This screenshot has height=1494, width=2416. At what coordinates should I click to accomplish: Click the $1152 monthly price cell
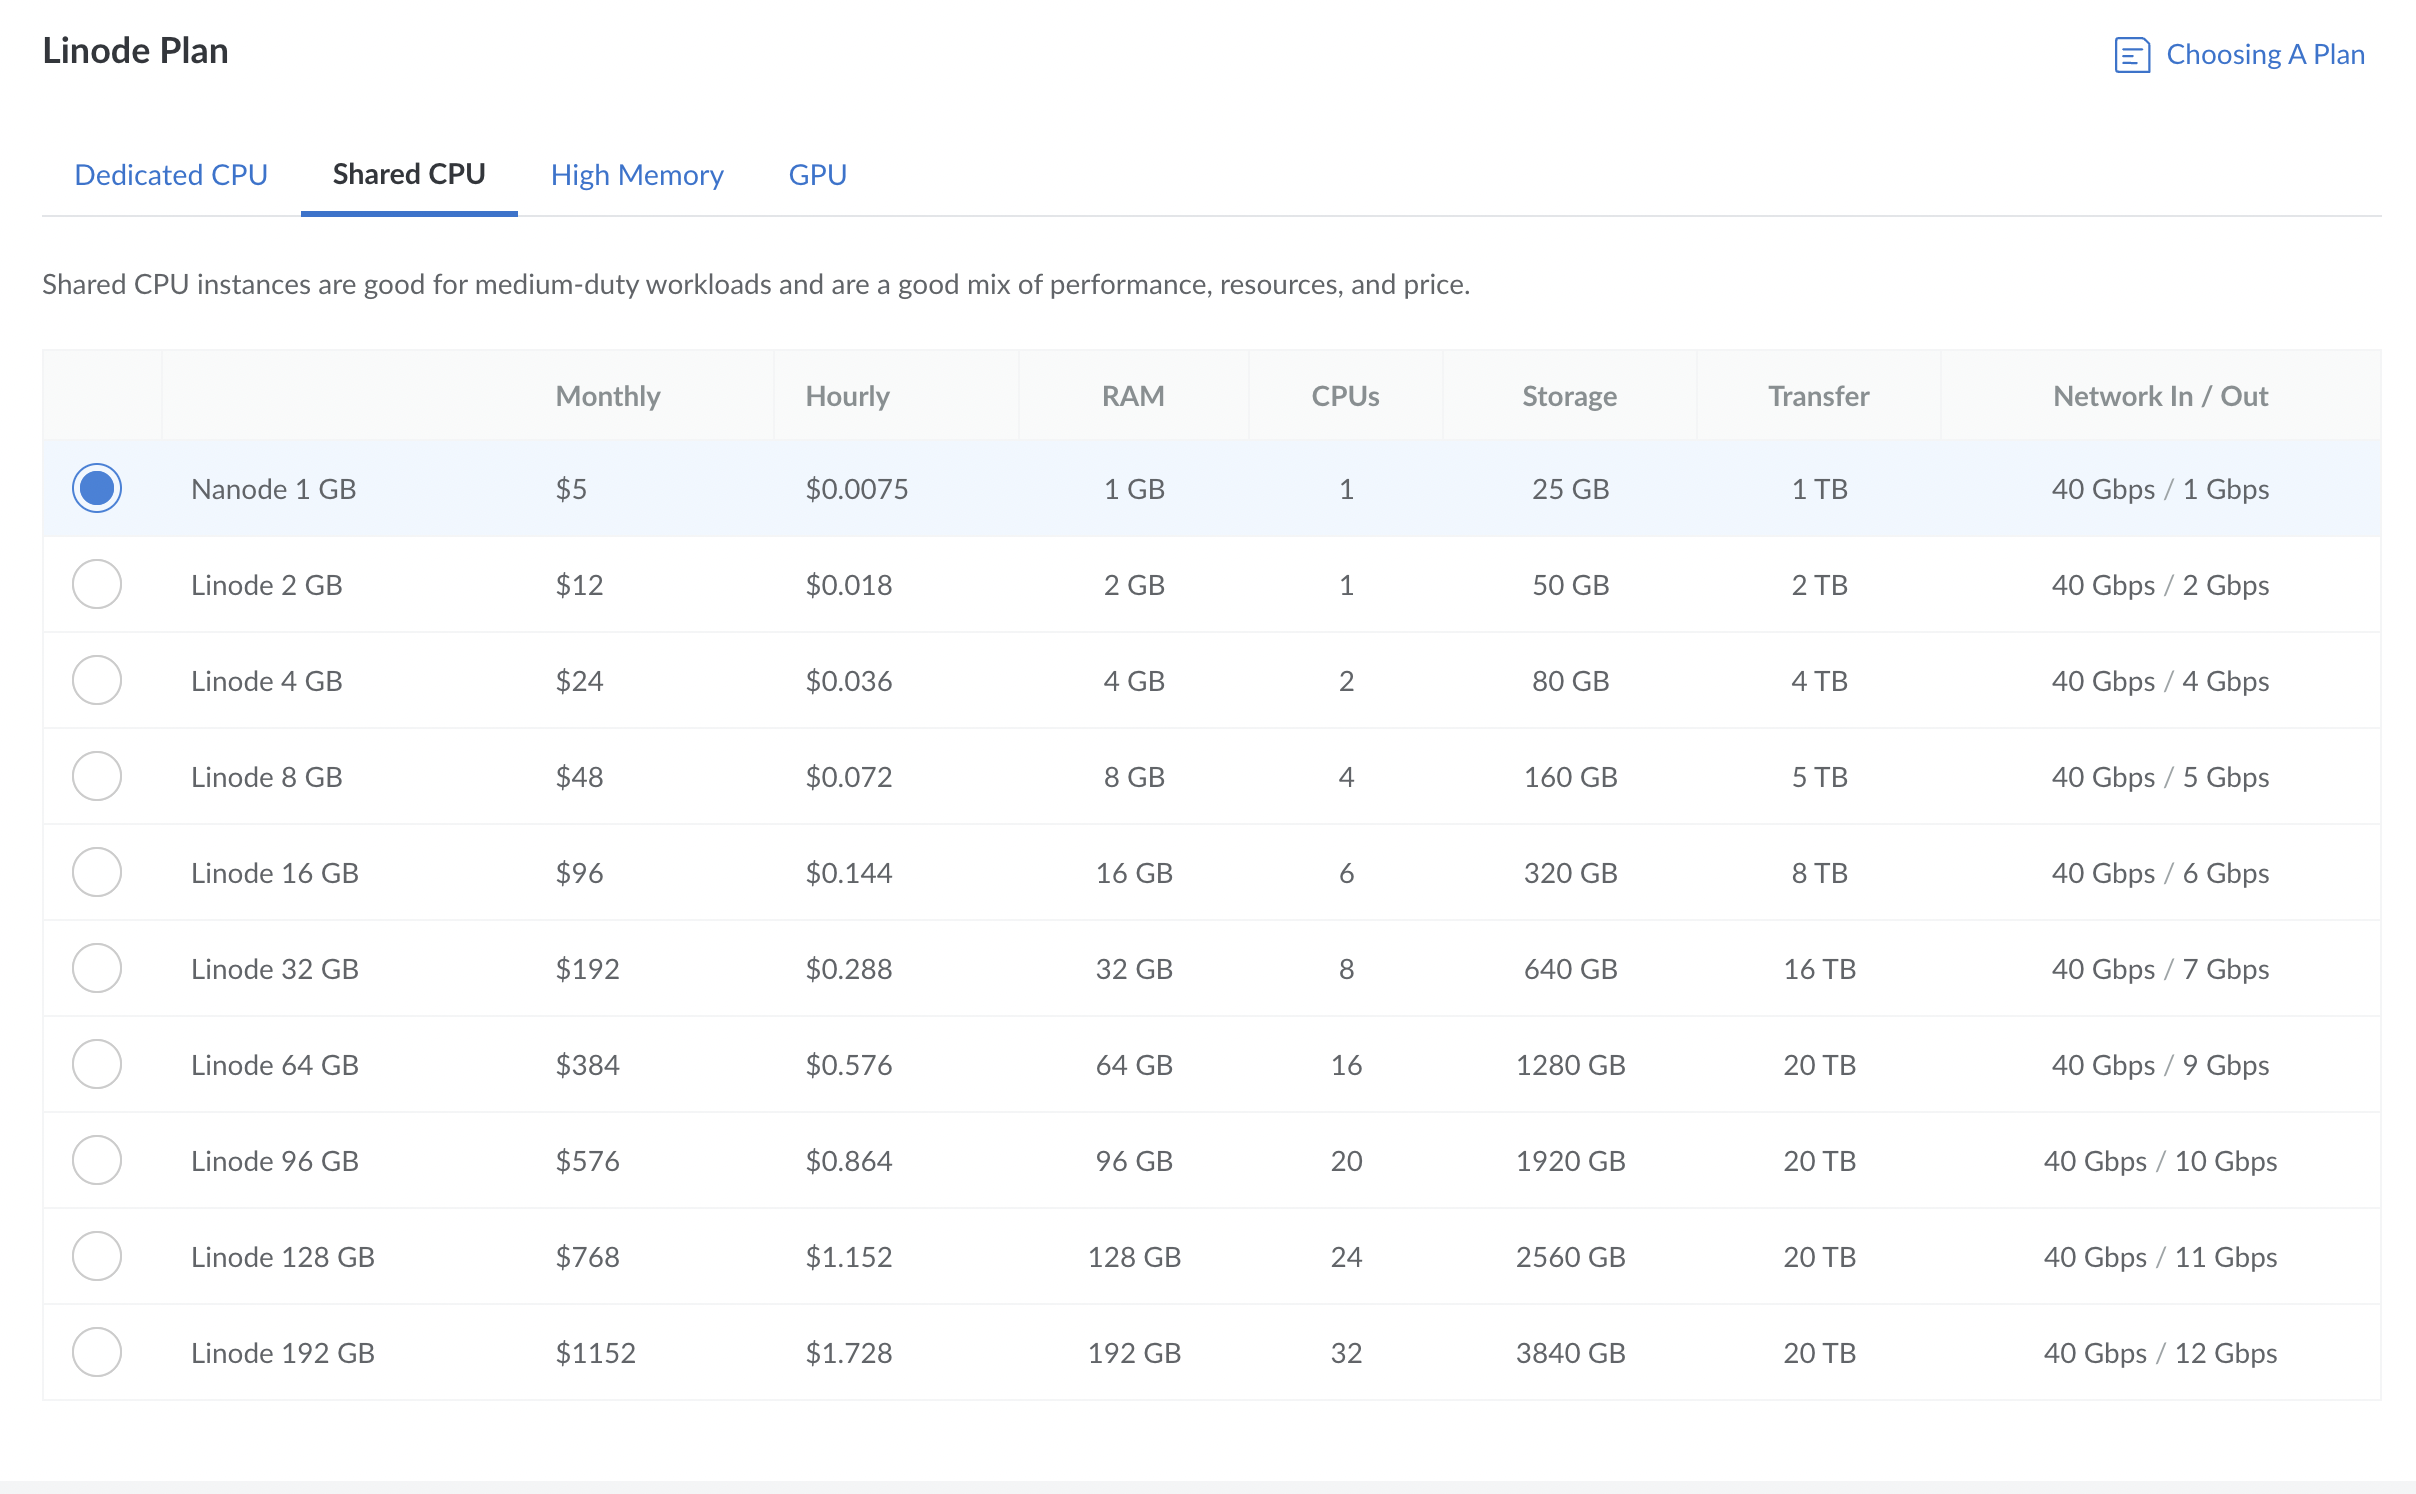[x=595, y=1353]
